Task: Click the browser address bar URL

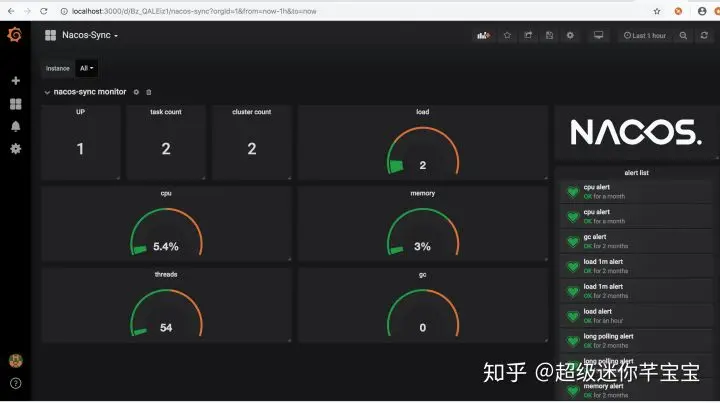Action: [194, 11]
